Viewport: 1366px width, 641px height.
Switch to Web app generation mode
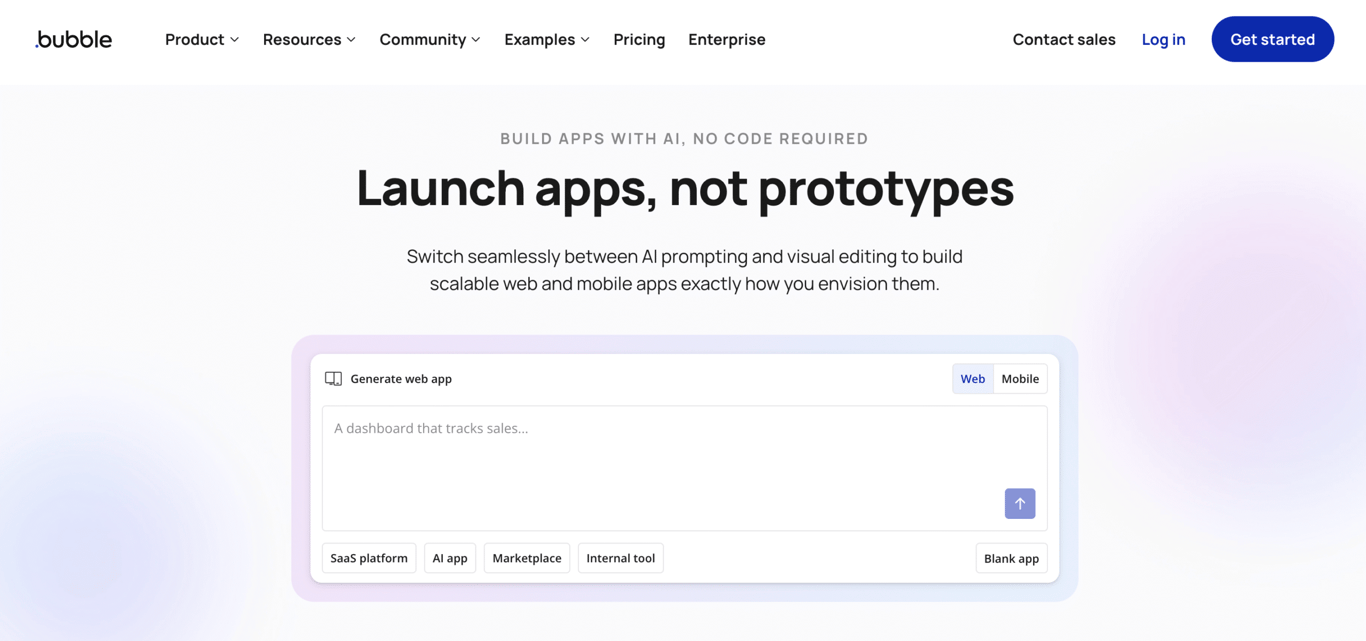tap(972, 378)
